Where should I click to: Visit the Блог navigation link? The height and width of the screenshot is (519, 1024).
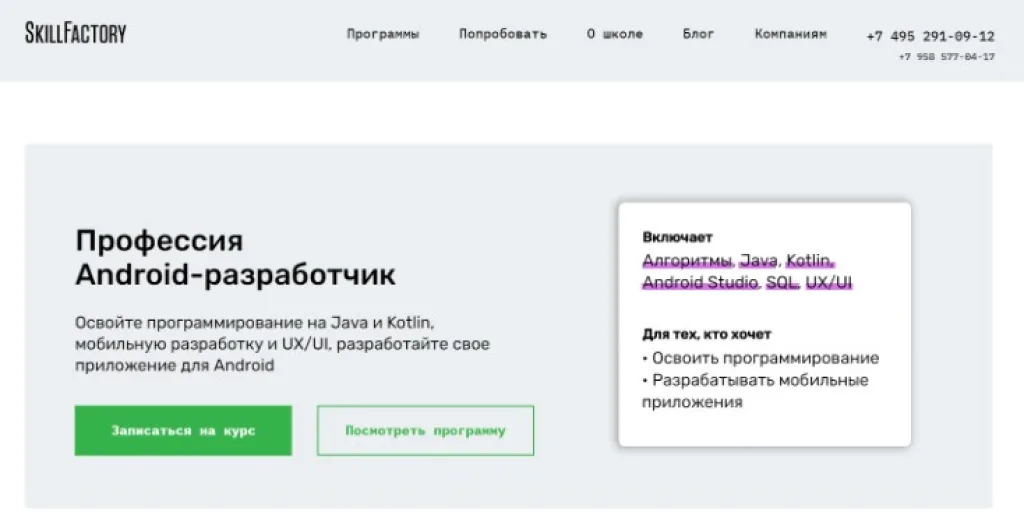click(698, 34)
